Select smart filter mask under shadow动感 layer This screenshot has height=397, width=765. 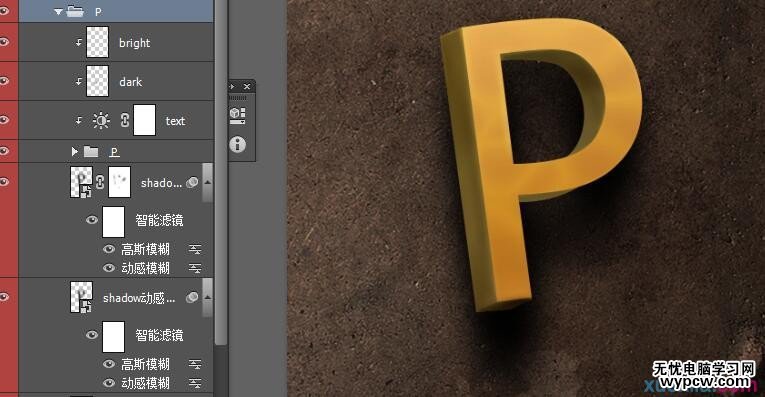pyautogui.click(x=113, y=337)
